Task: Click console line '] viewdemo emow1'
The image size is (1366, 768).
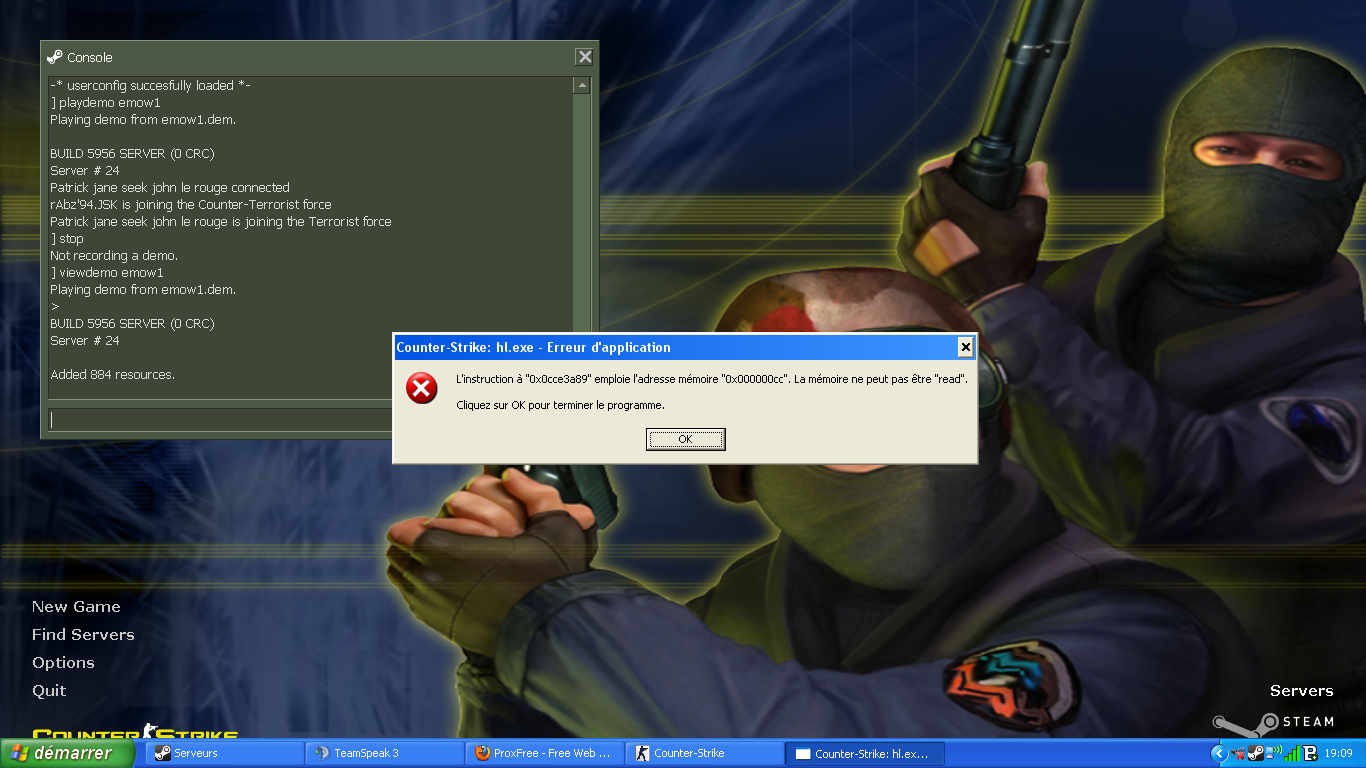Action: [106, 273]
